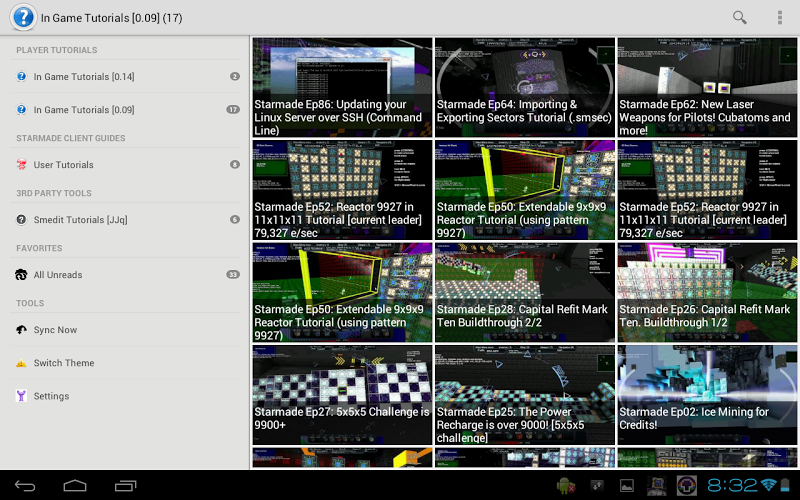Click the PLAYER TUTORIALS section header
Screen dimensions: 800x500
click(x=57, y=50)
